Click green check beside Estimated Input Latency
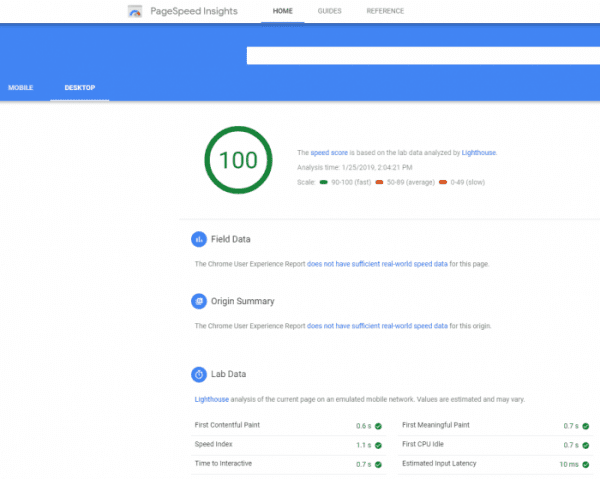The image size is (600, 479). pos(585,464)
